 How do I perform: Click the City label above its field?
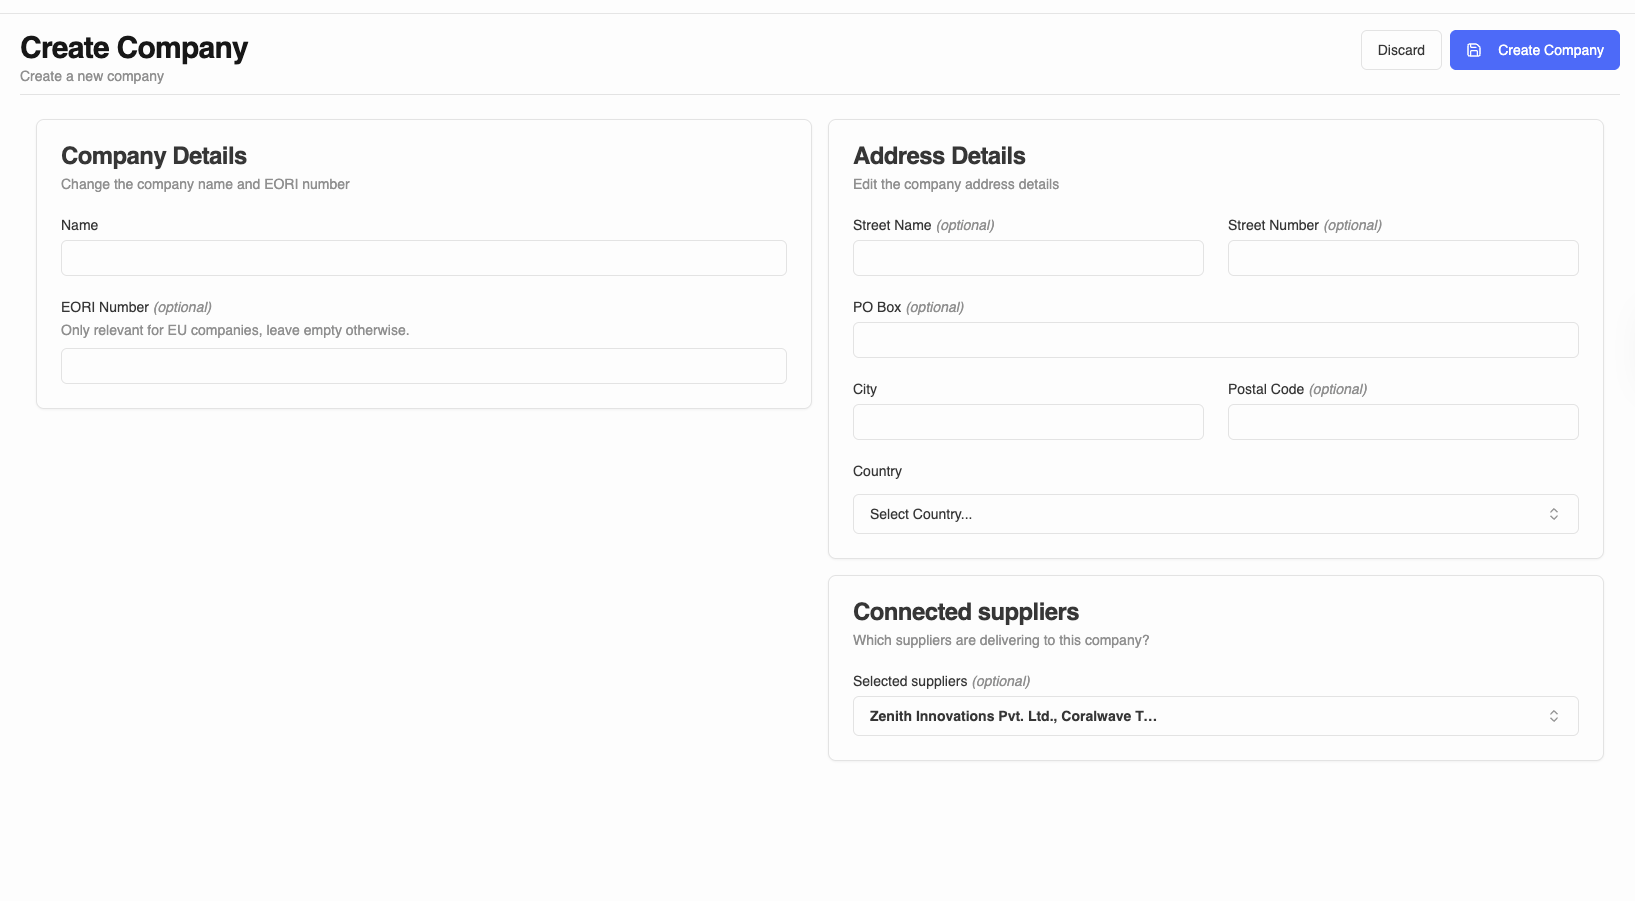click(x=865, y=389)
